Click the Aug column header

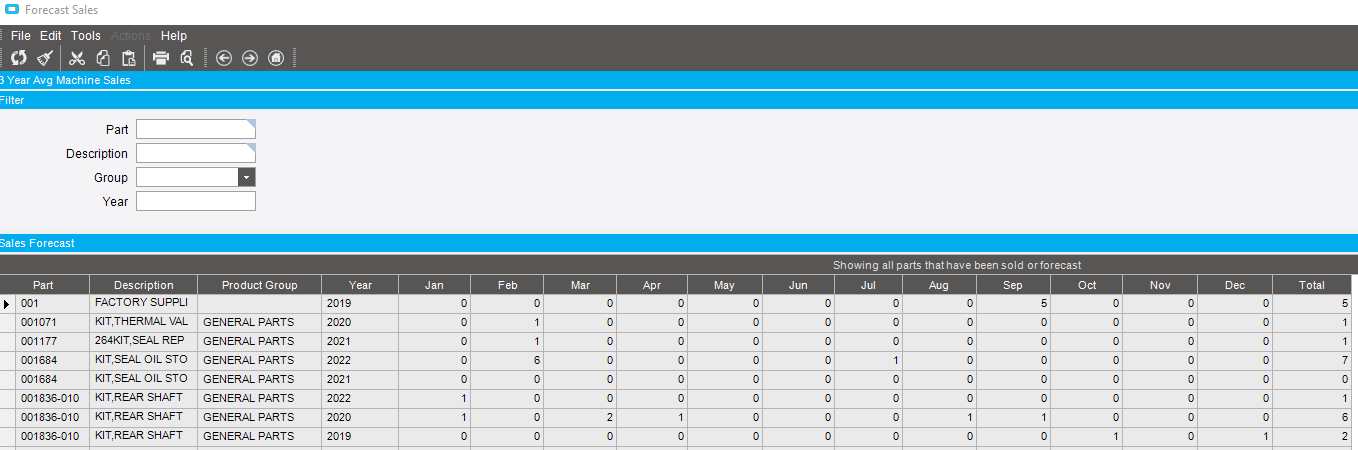pyautogui.click(x=939, y=285)
